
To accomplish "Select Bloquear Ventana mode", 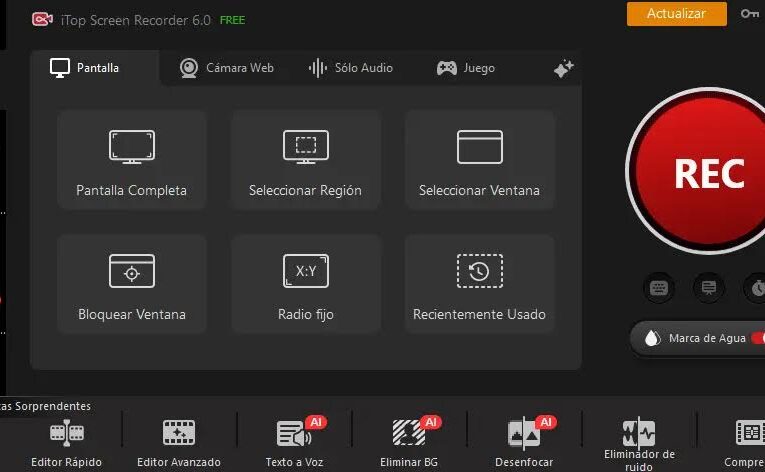I will pyautogui.click(x=132, y=284).
